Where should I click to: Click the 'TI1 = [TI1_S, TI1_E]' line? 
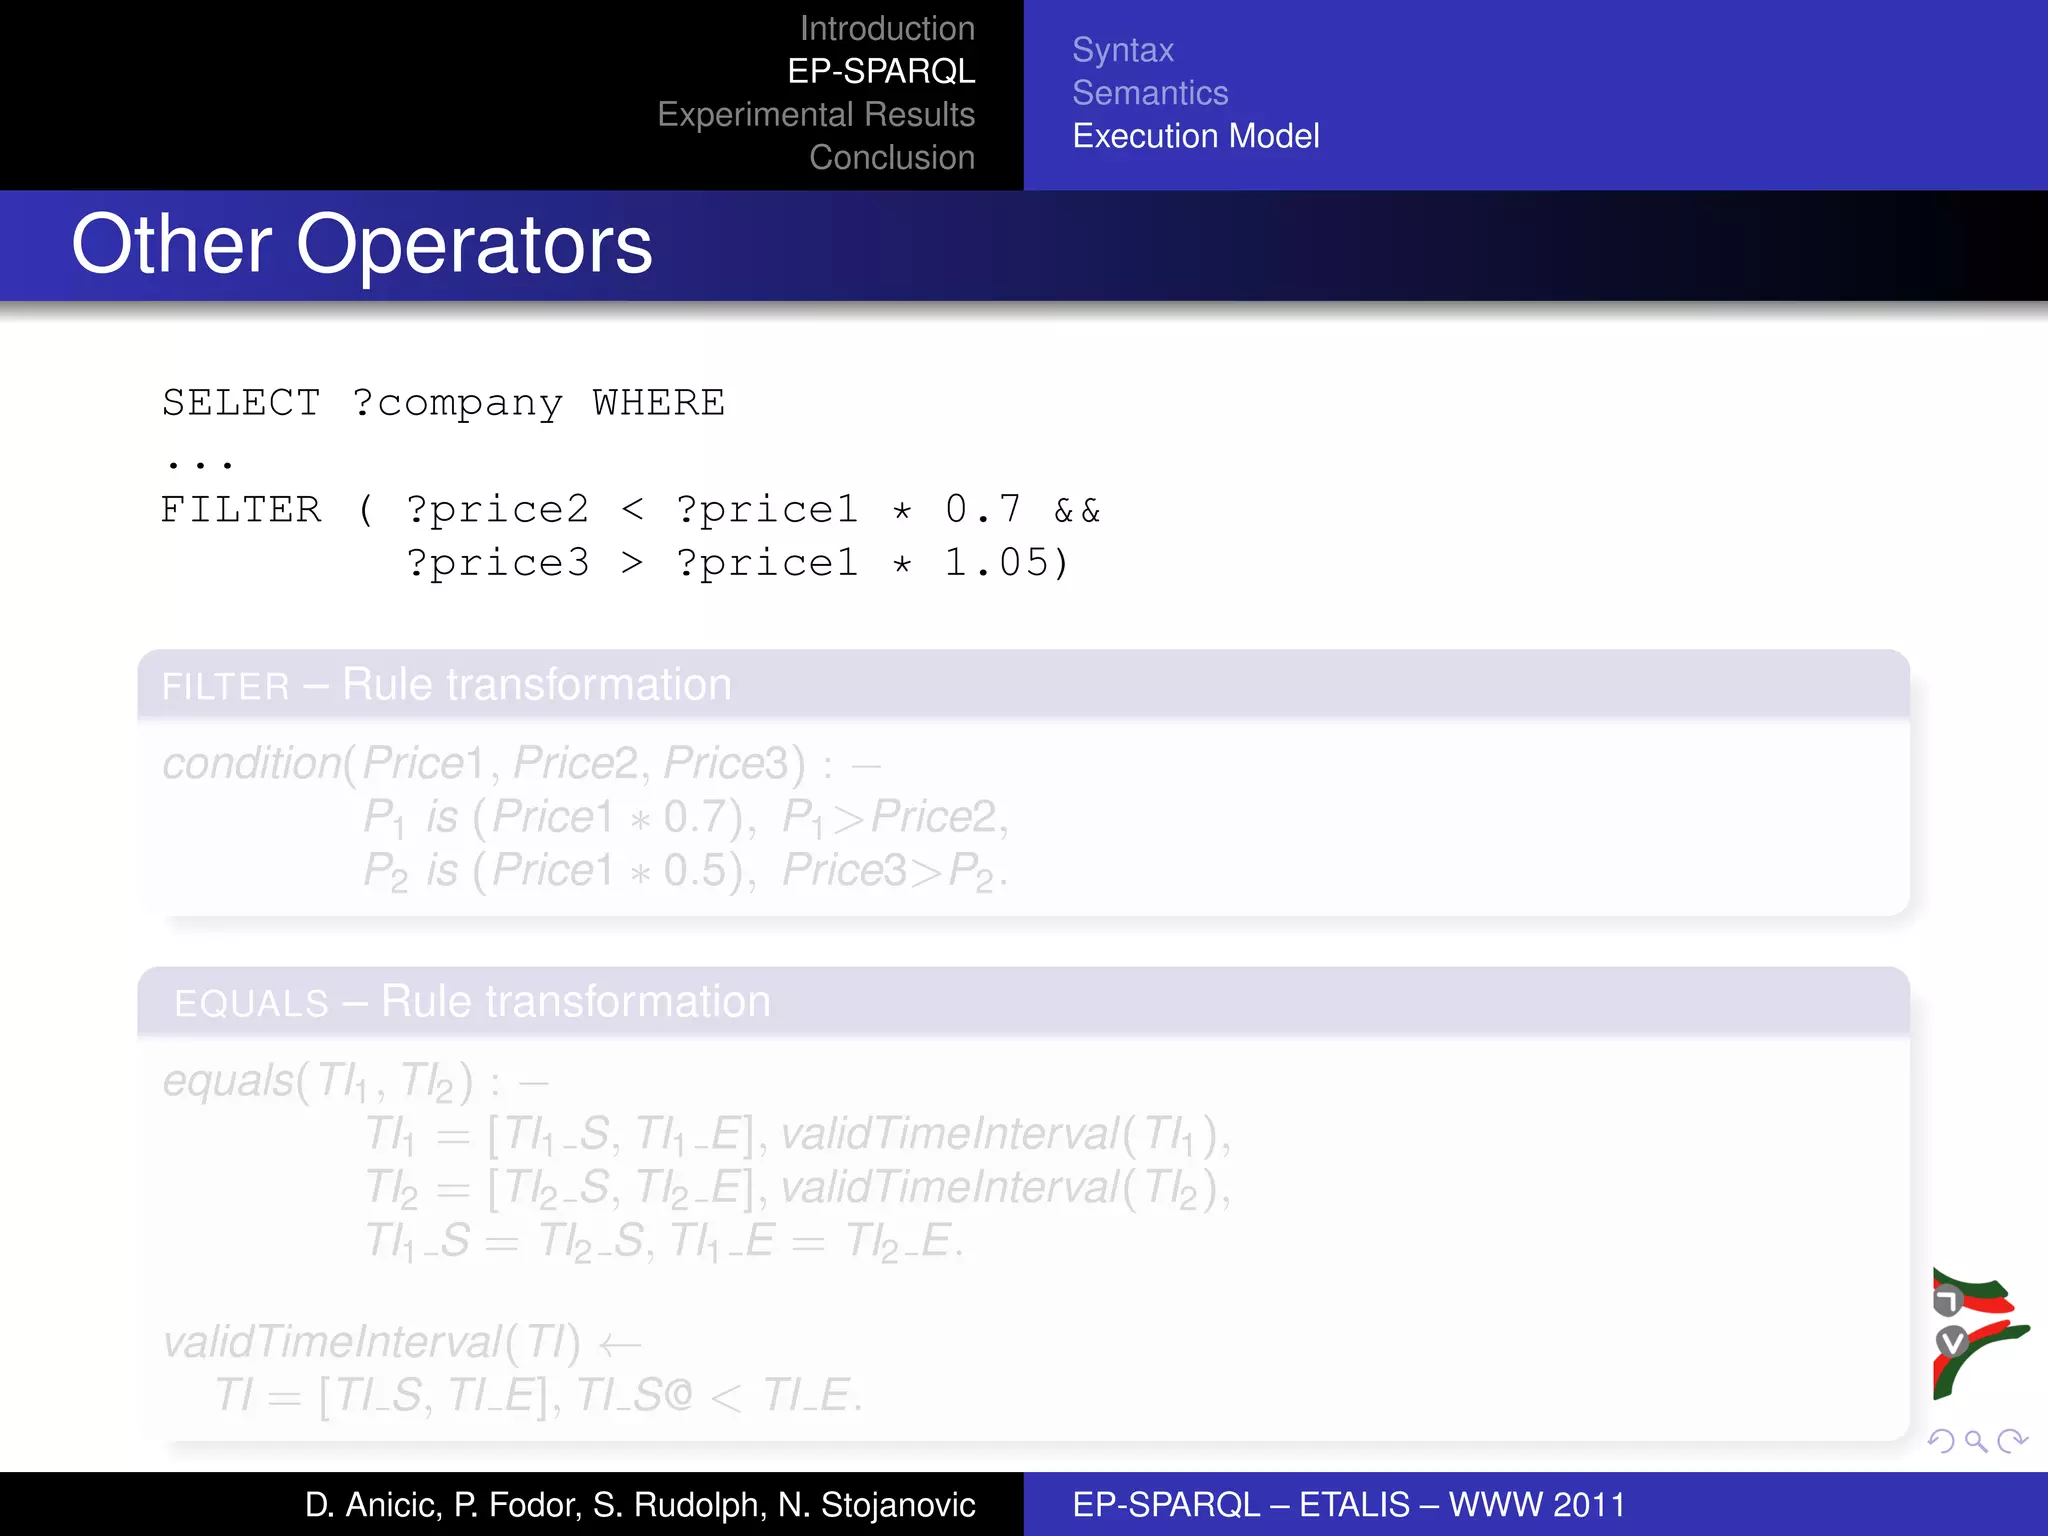click(x=798, y=1136)
